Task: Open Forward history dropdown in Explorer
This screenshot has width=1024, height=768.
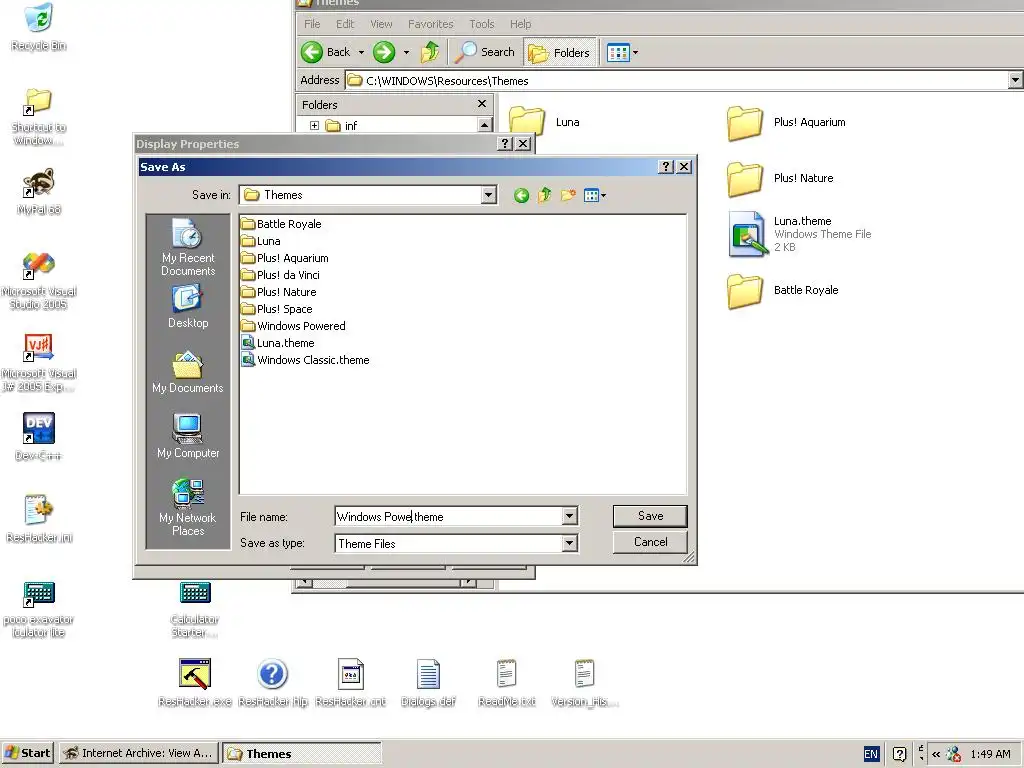Action: (x=406, y=52)
